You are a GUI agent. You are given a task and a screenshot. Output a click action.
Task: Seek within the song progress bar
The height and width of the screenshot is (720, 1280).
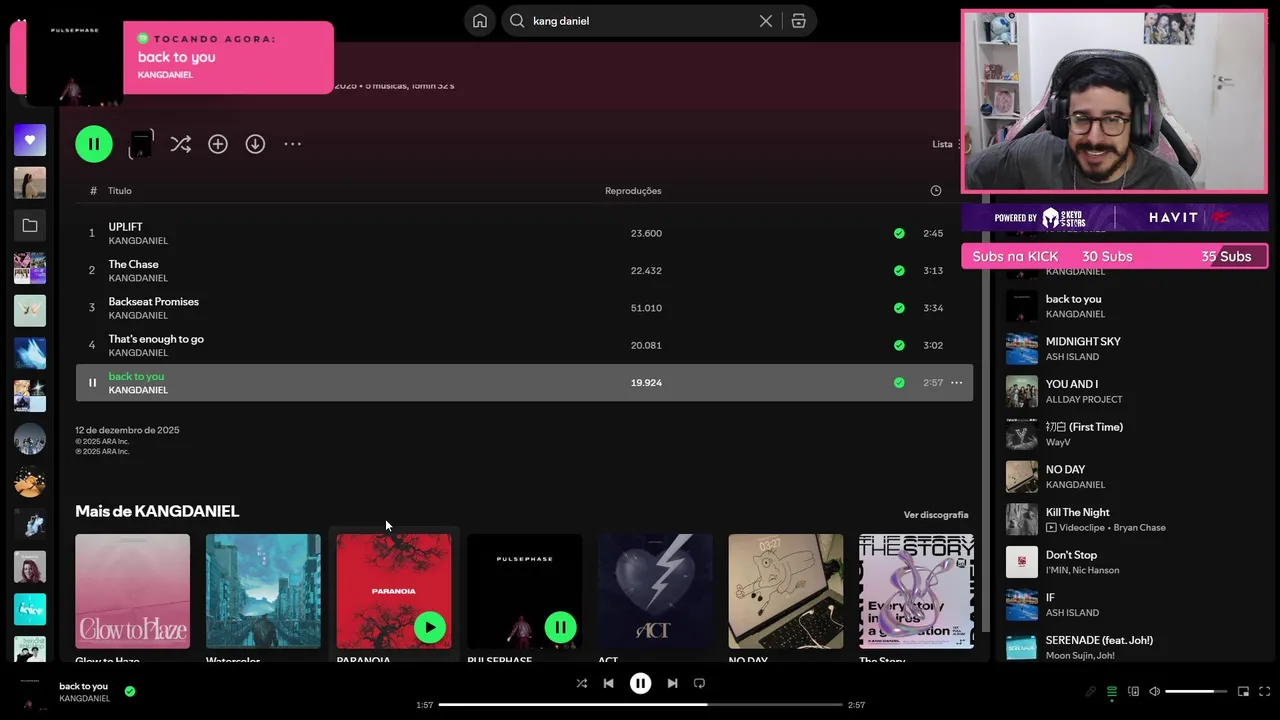[641, 705]
